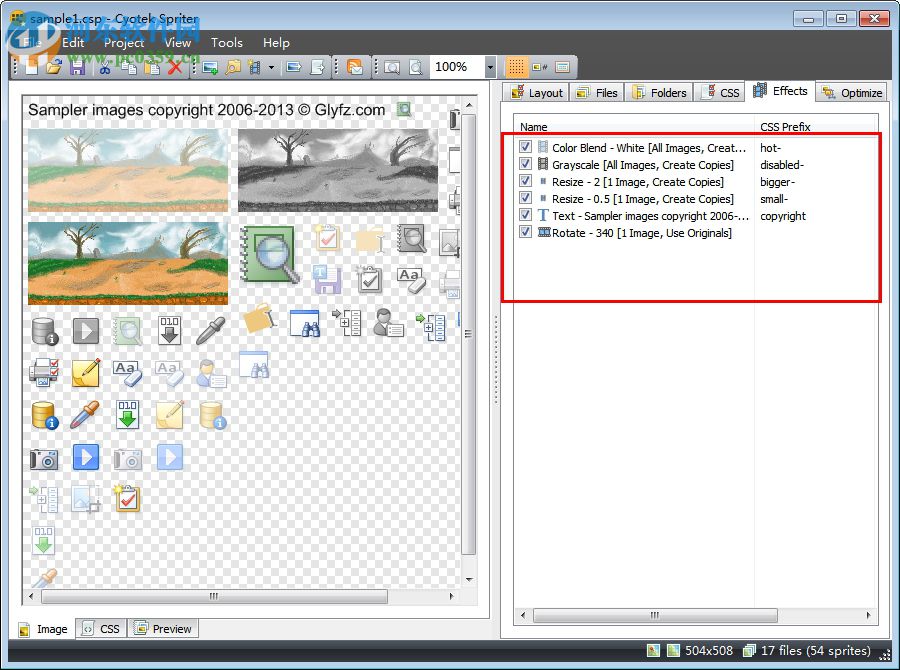Uncheck the Resize - 0.5 effect checkbox
Image resolution: width=900 pixels, height=670 pixels.
(x=525, y=198)
